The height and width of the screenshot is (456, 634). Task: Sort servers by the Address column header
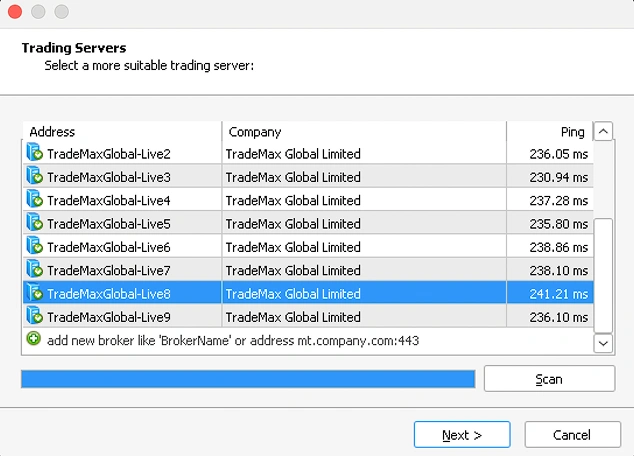(122, 132)
